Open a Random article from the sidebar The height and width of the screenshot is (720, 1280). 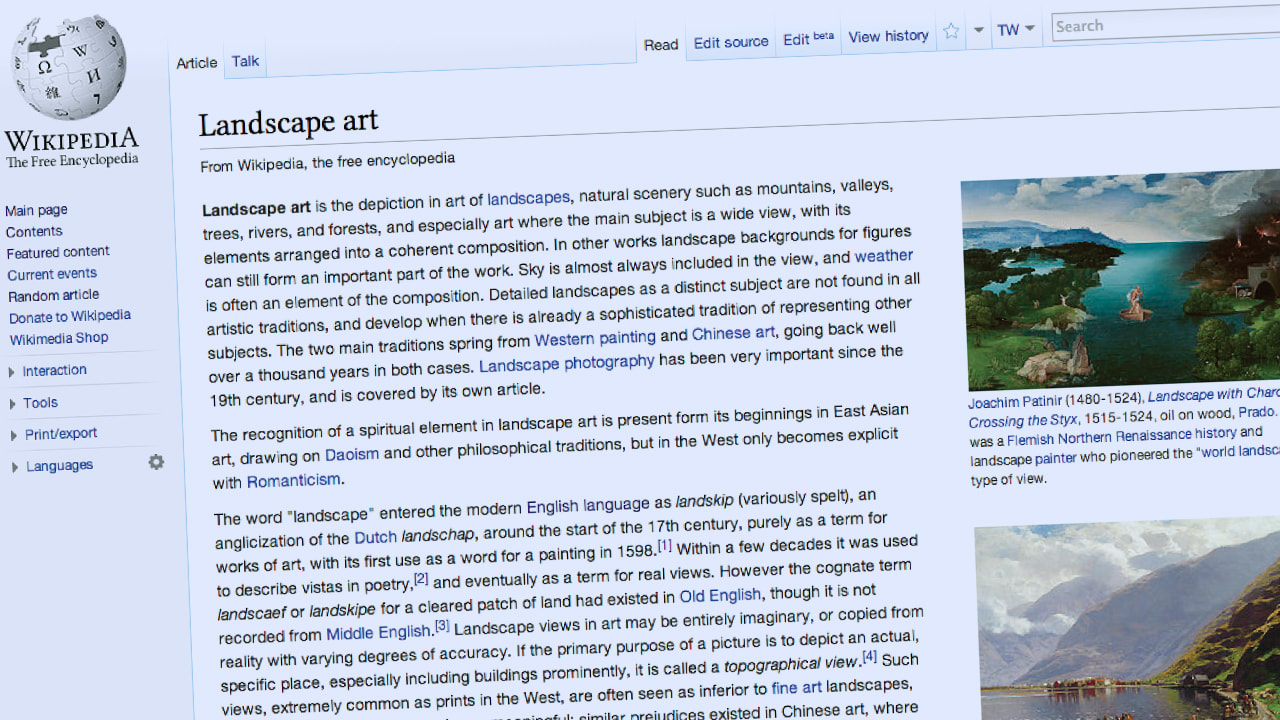53,295
